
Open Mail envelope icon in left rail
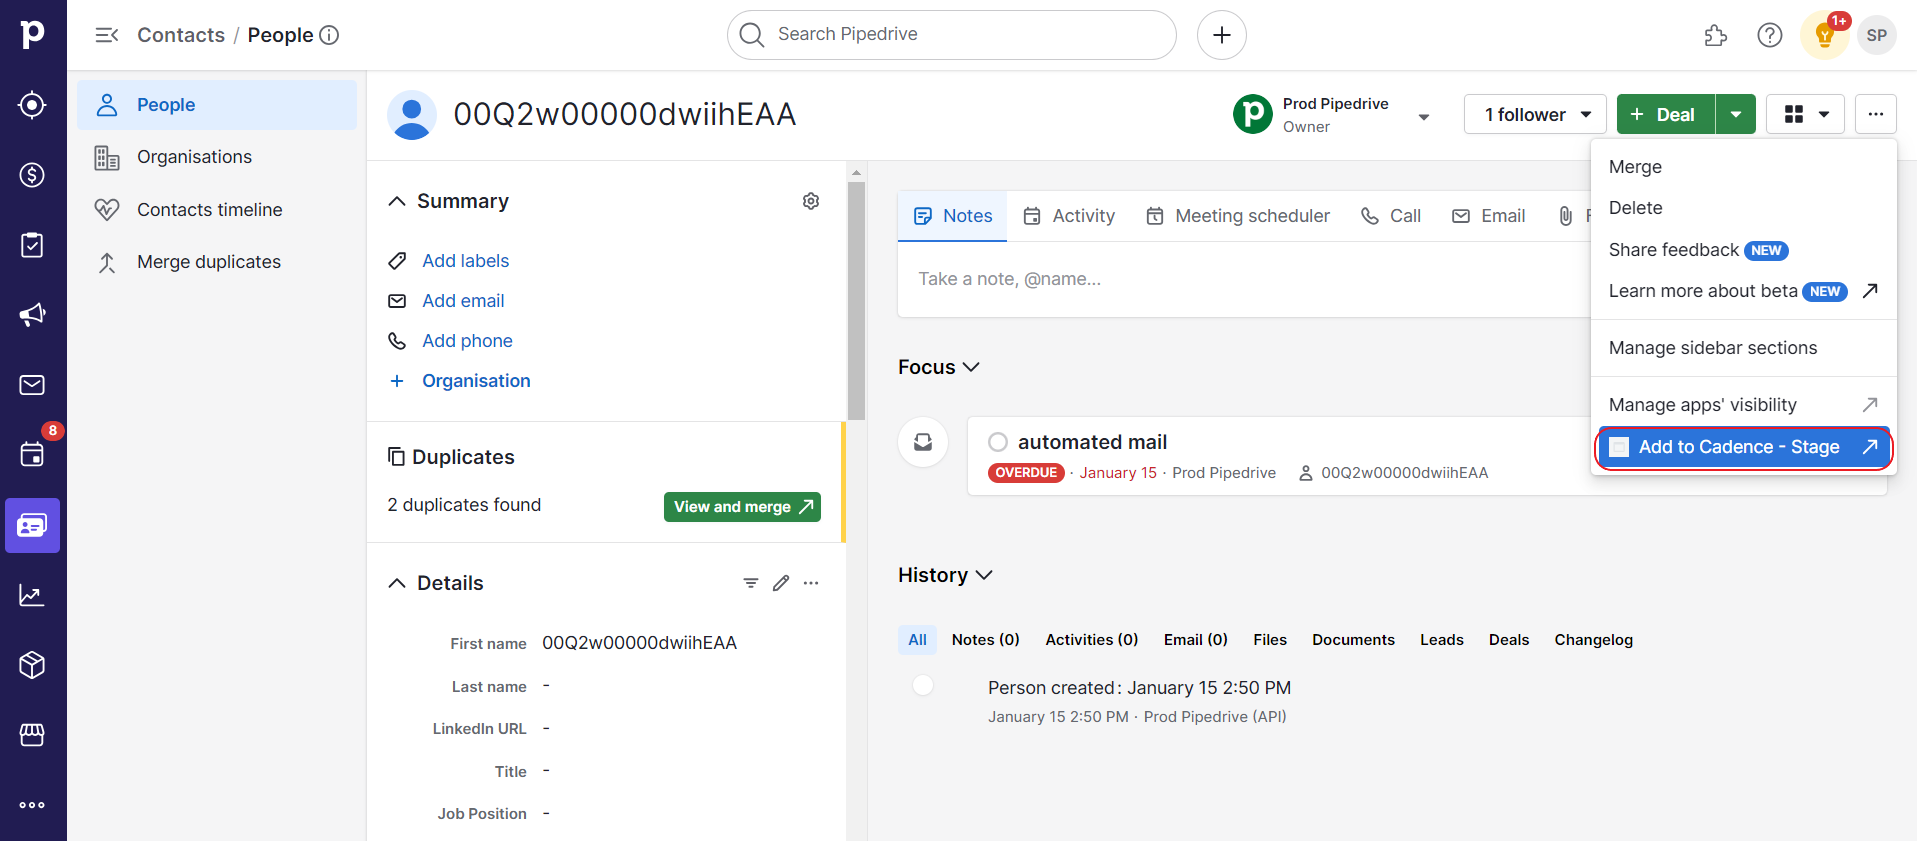32,385
